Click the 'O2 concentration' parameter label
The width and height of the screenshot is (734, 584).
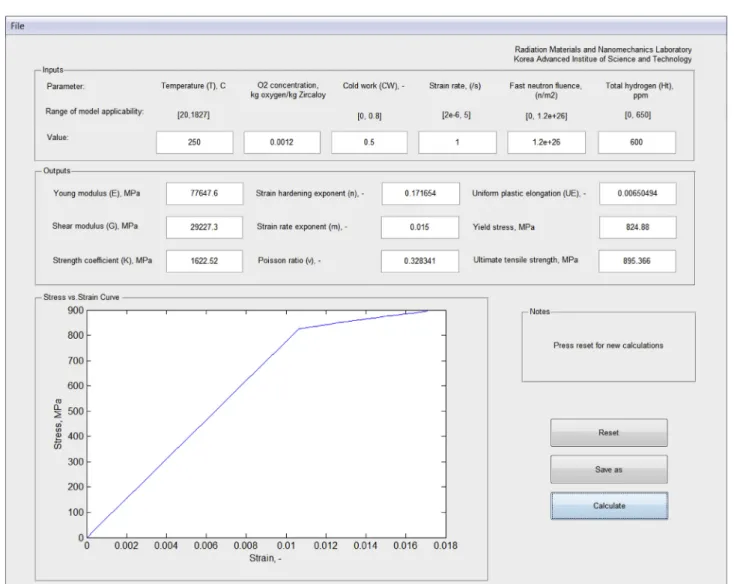pos(288,90)
